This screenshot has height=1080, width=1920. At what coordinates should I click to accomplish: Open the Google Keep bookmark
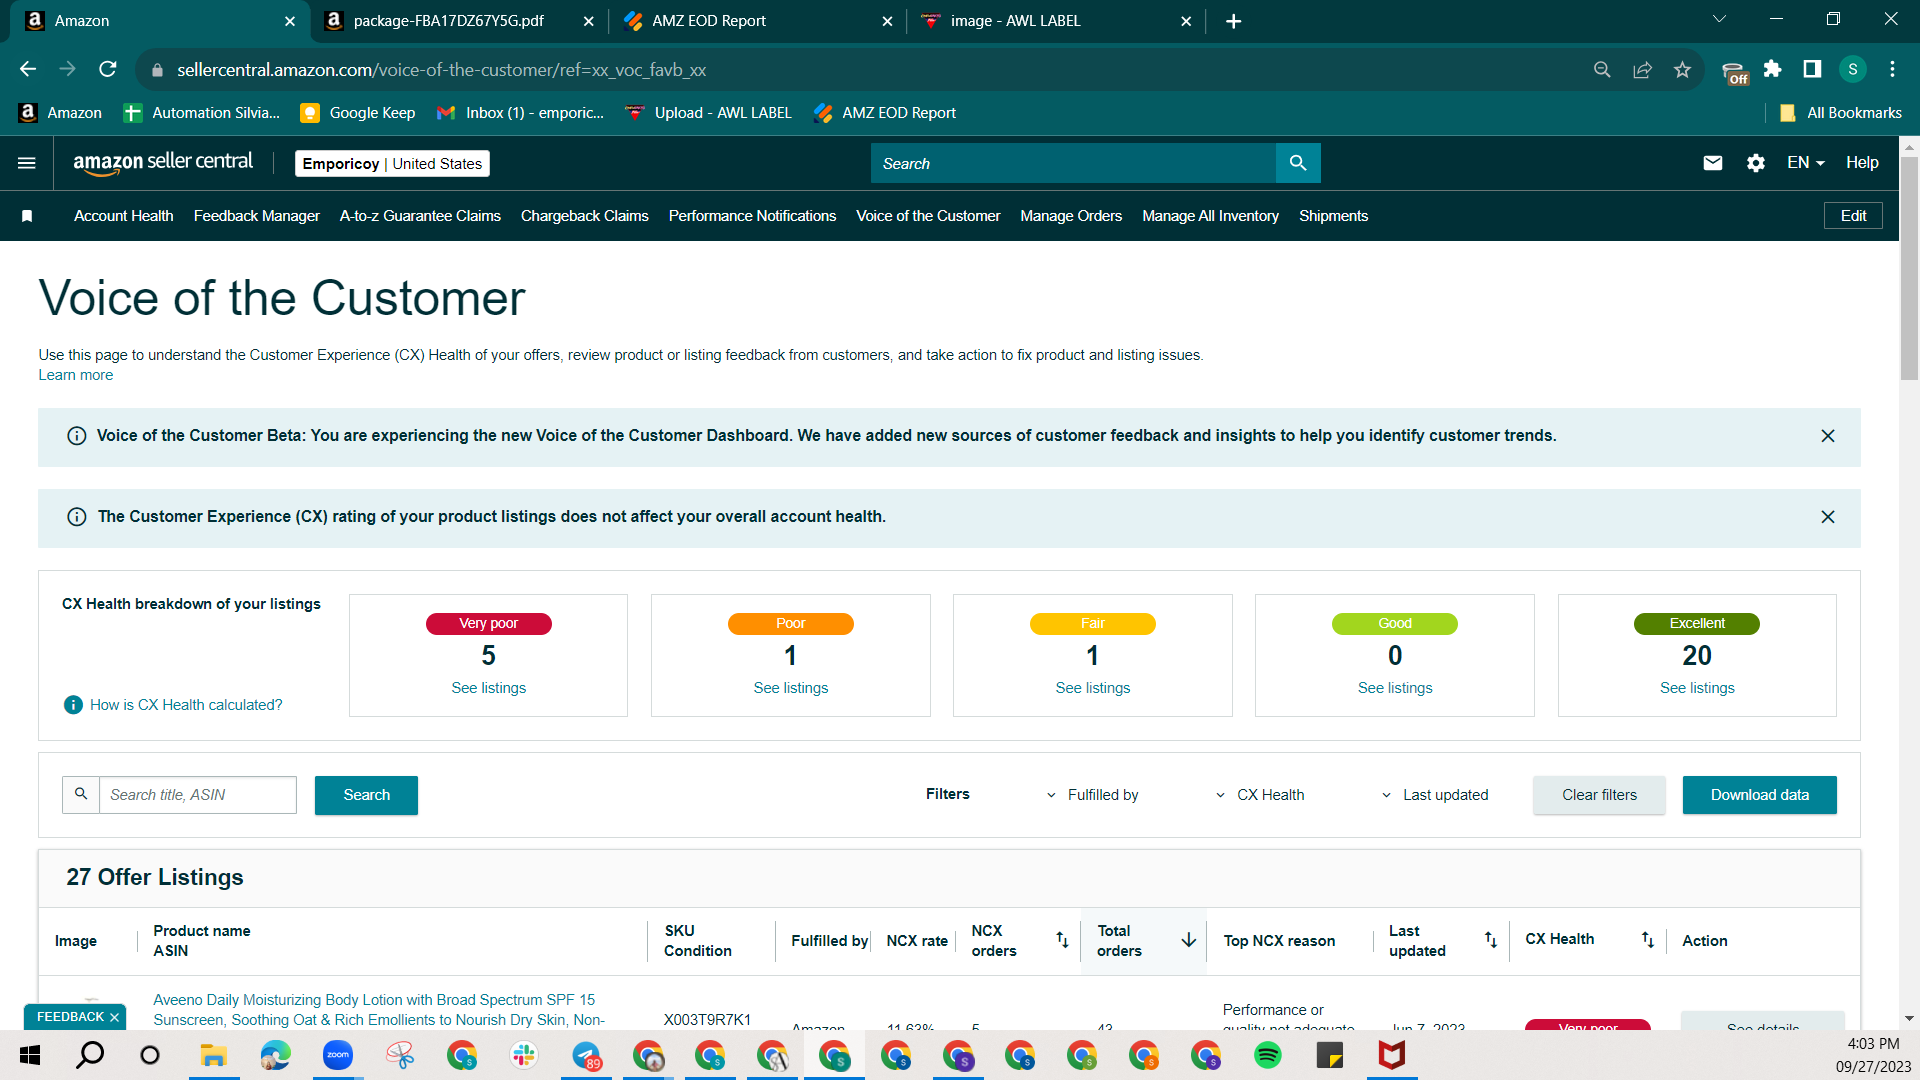[x=358, y=113]
